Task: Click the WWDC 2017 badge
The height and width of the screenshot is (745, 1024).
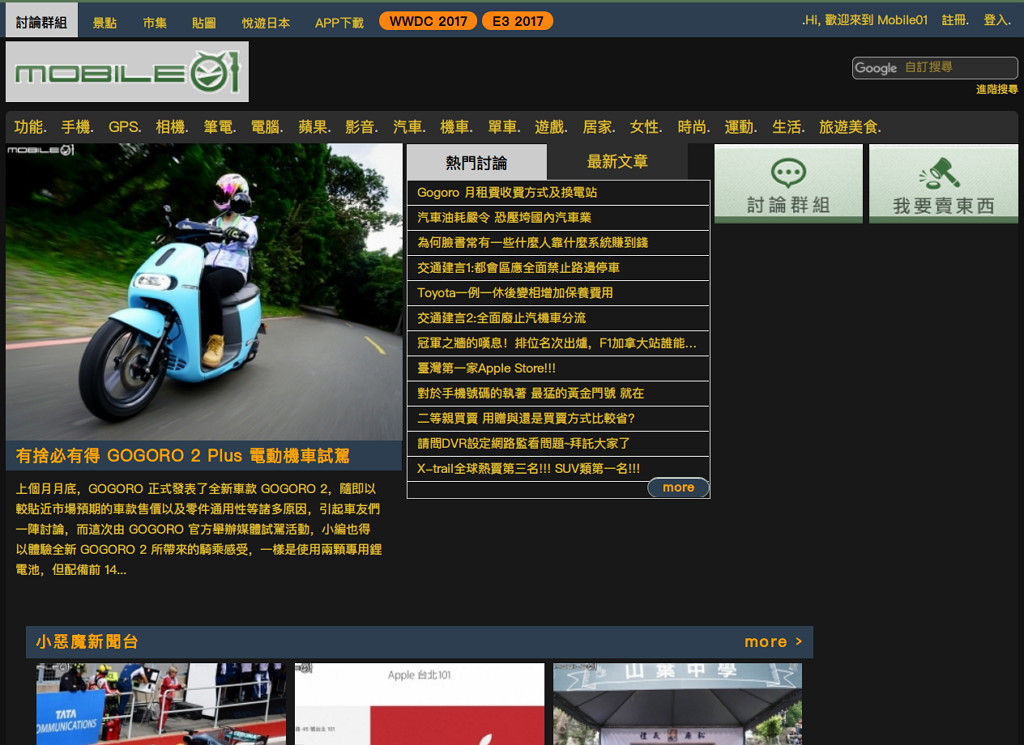Action: click(428, 21)
